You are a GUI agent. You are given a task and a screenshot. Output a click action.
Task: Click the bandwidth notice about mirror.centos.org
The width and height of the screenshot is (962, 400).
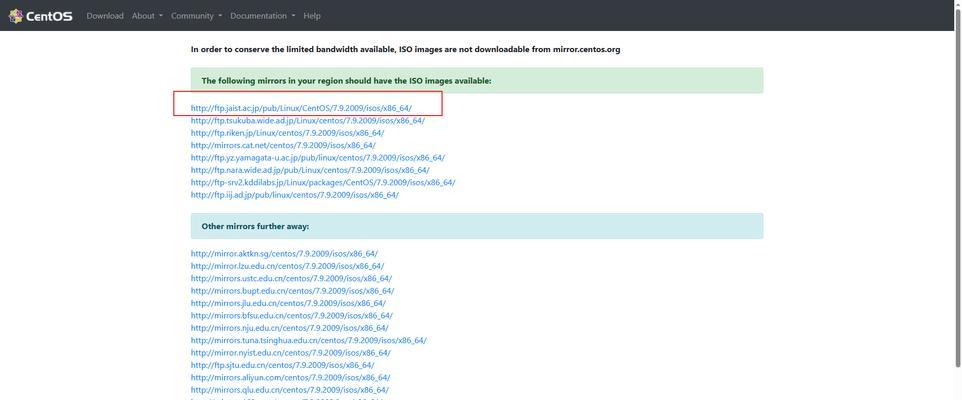click(406, 50)
